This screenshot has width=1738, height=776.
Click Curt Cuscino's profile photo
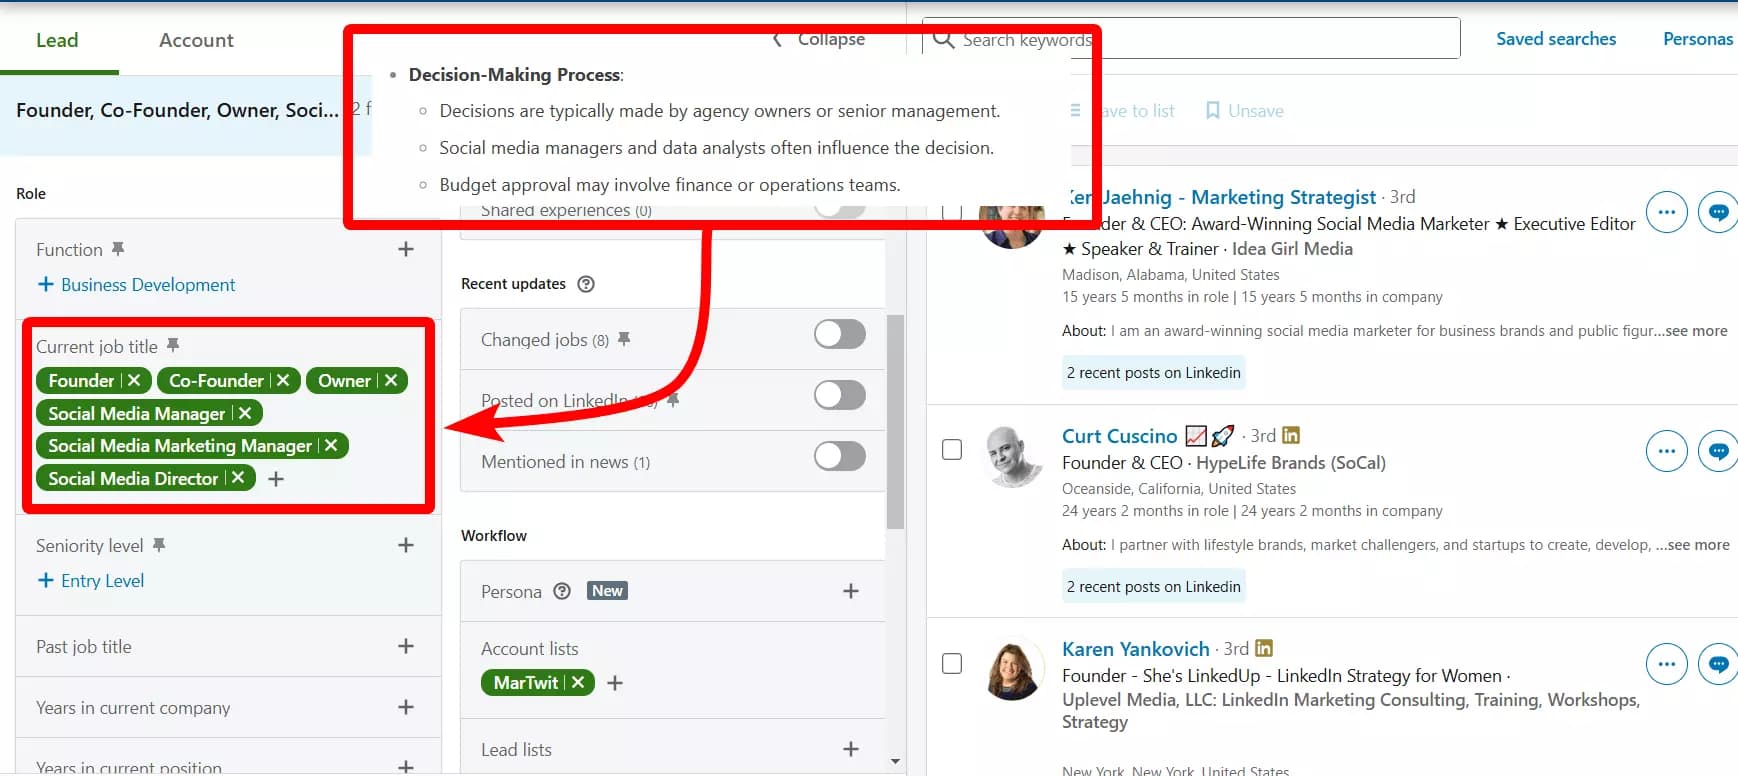[x=1012, y=455]
